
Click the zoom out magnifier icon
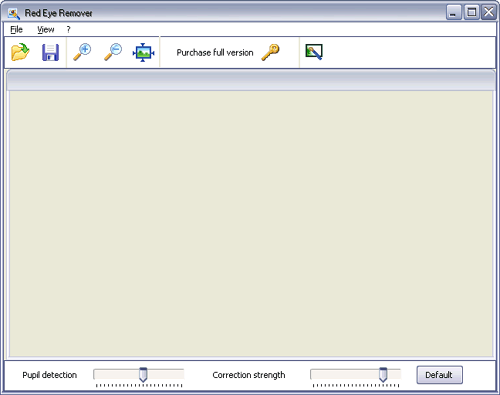click(x=113, y=52)
